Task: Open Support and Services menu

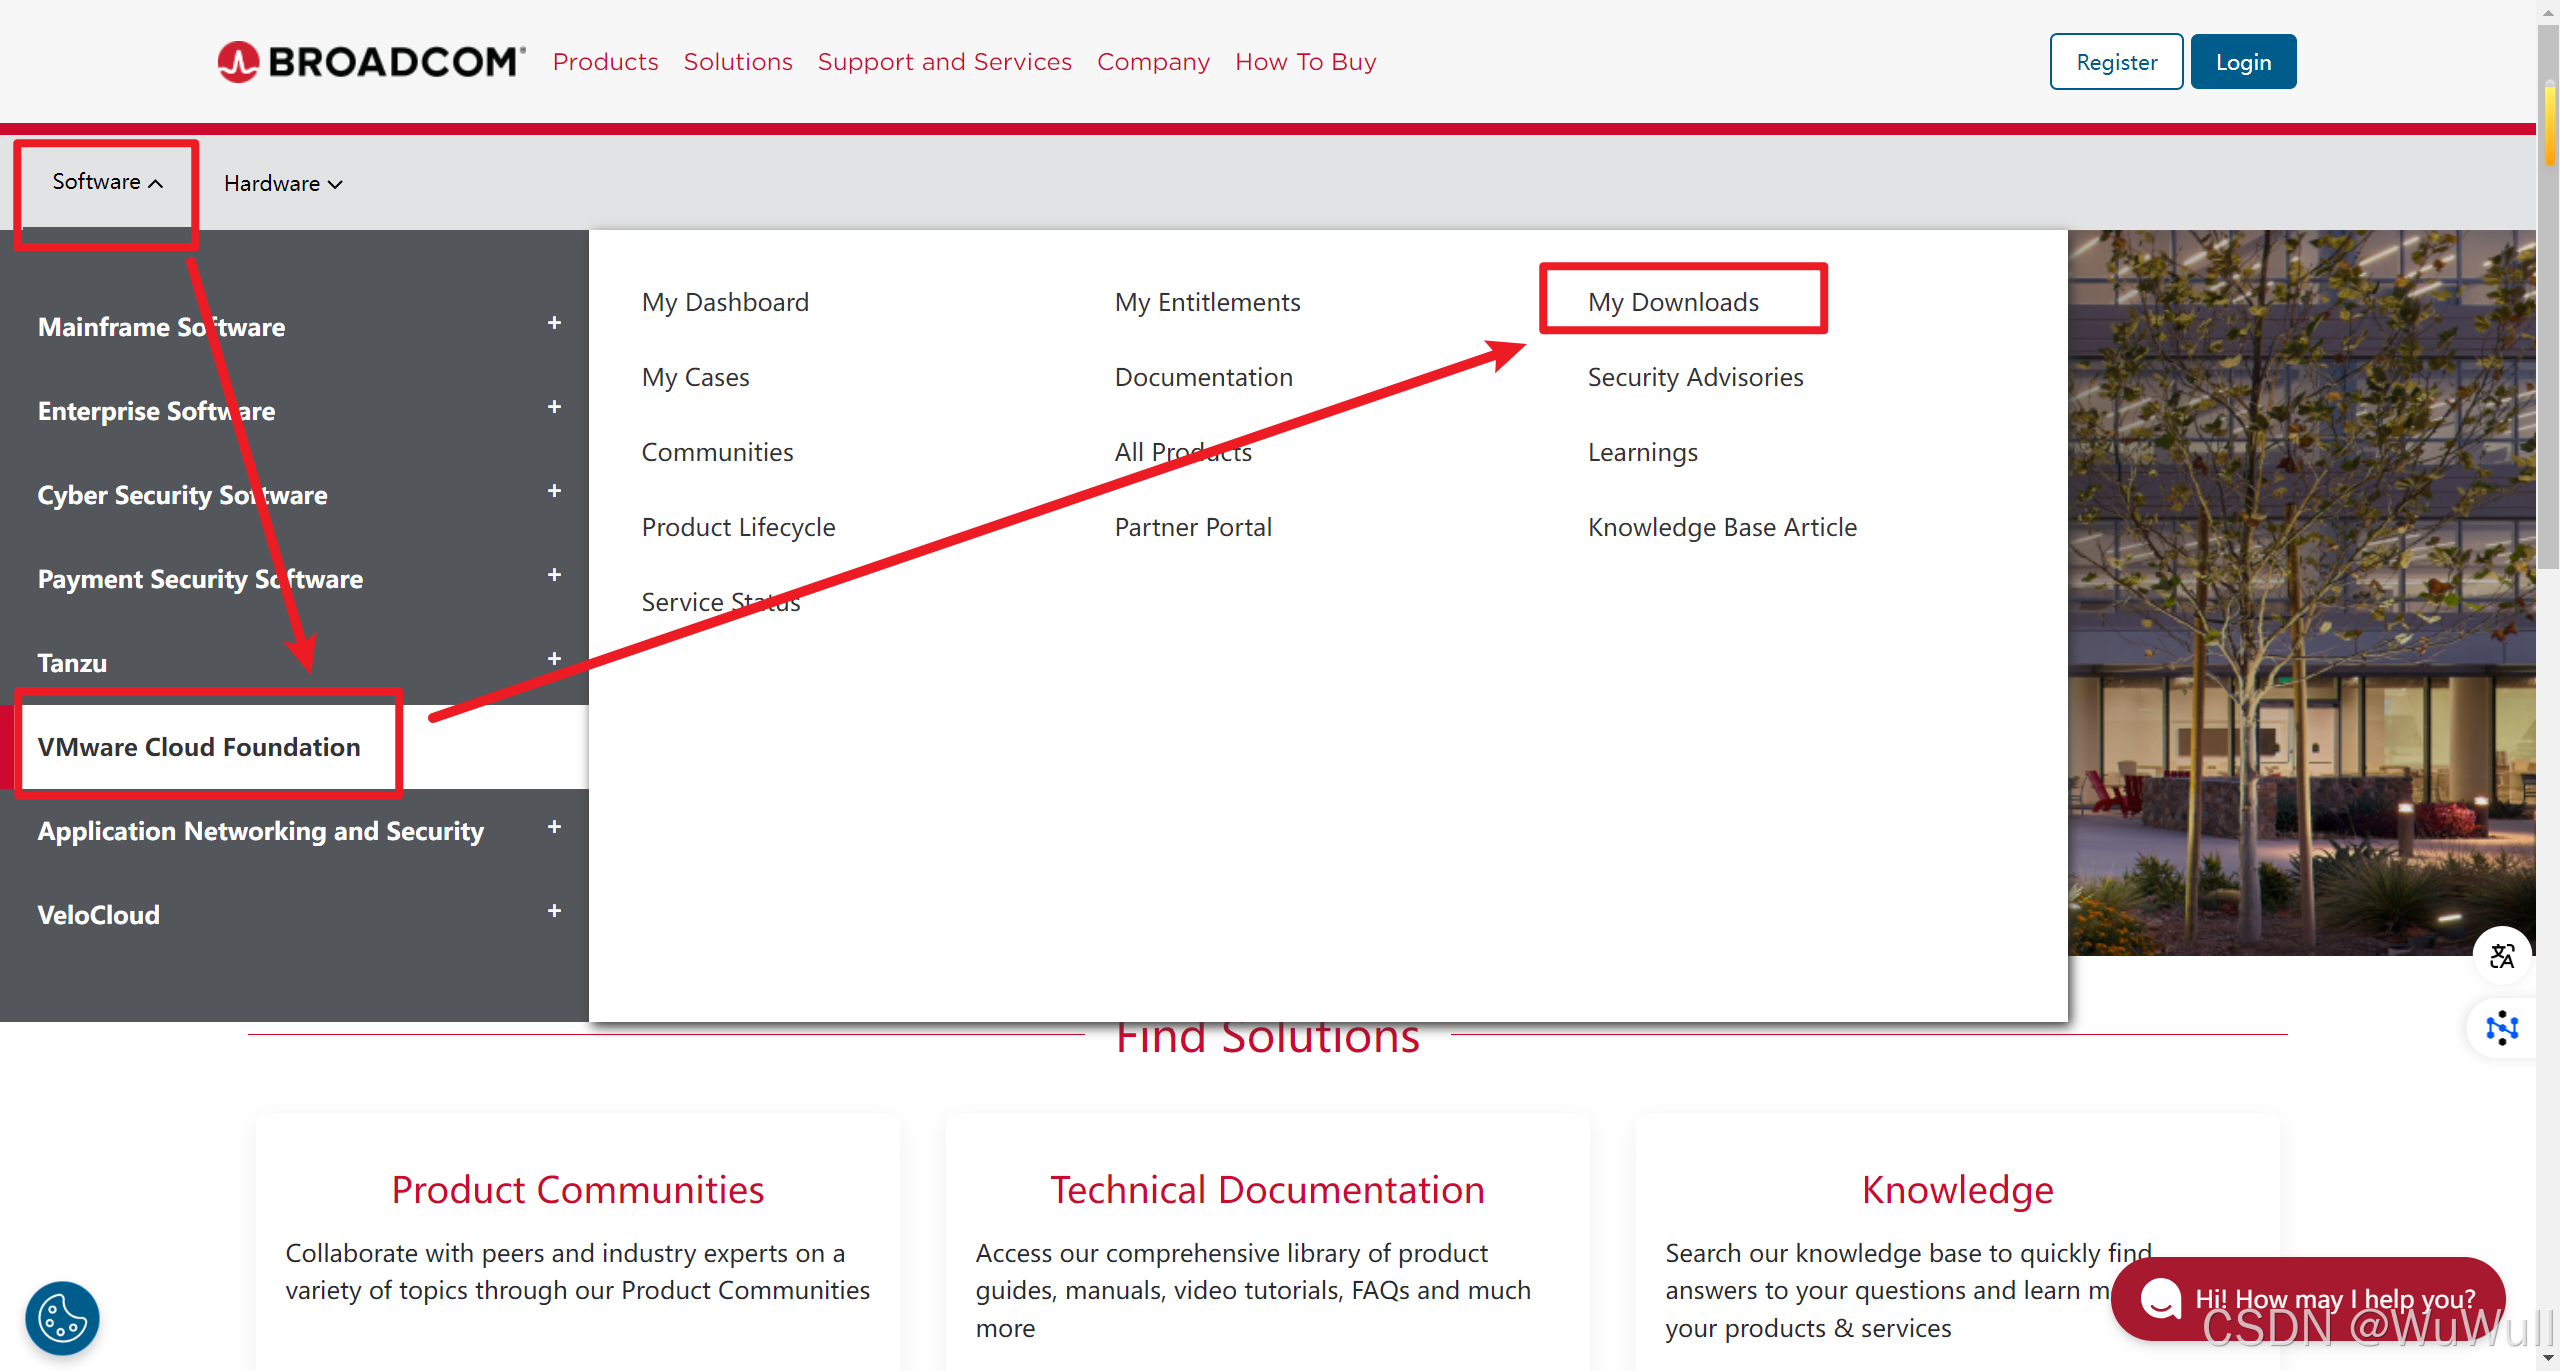Action: point(944,62)
